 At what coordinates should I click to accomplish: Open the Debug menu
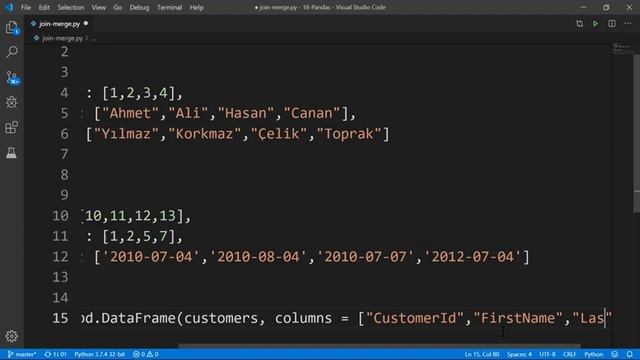(x=139, y=7)
